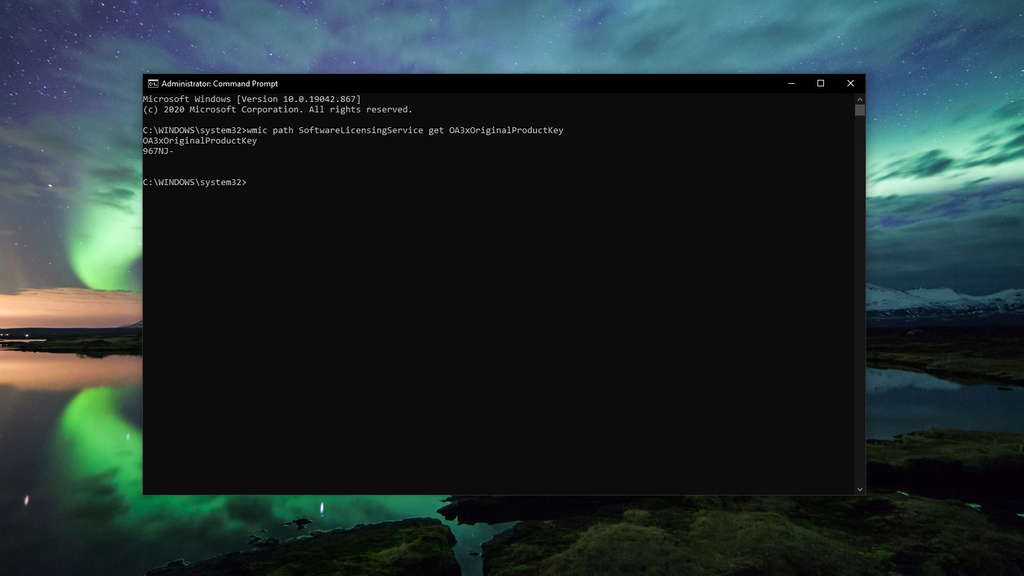
Task: Click the Microsoft Corporation copyright line
Action: [278, 110]
